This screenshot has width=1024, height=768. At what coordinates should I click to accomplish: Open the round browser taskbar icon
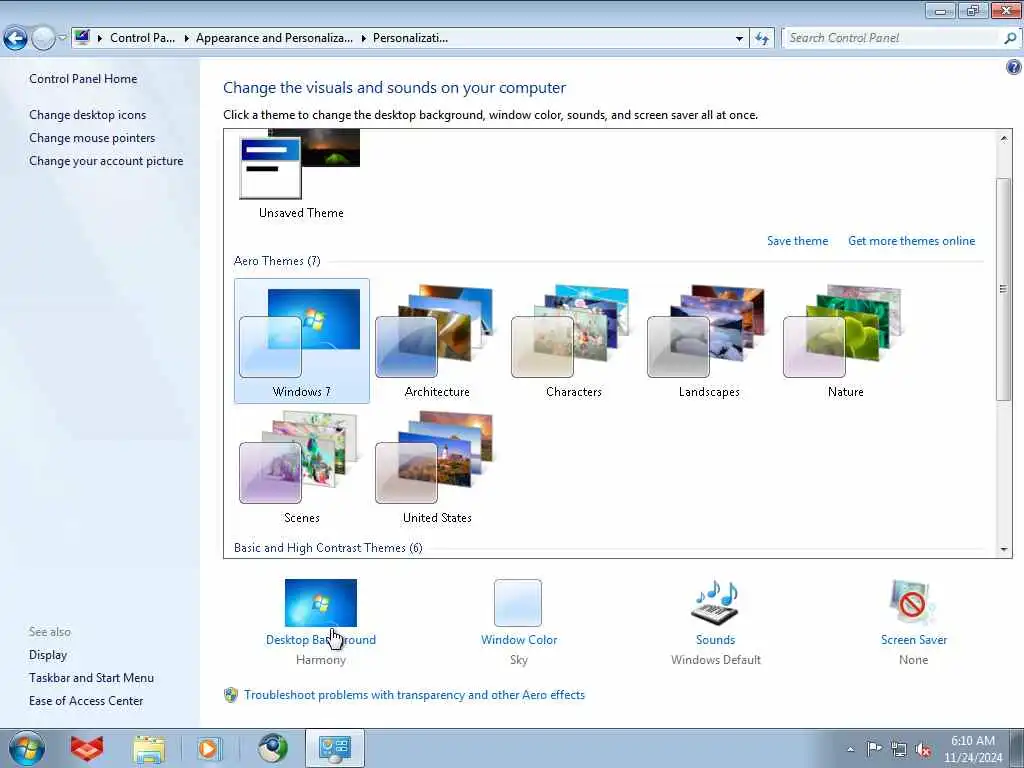(x=272, y=748)
